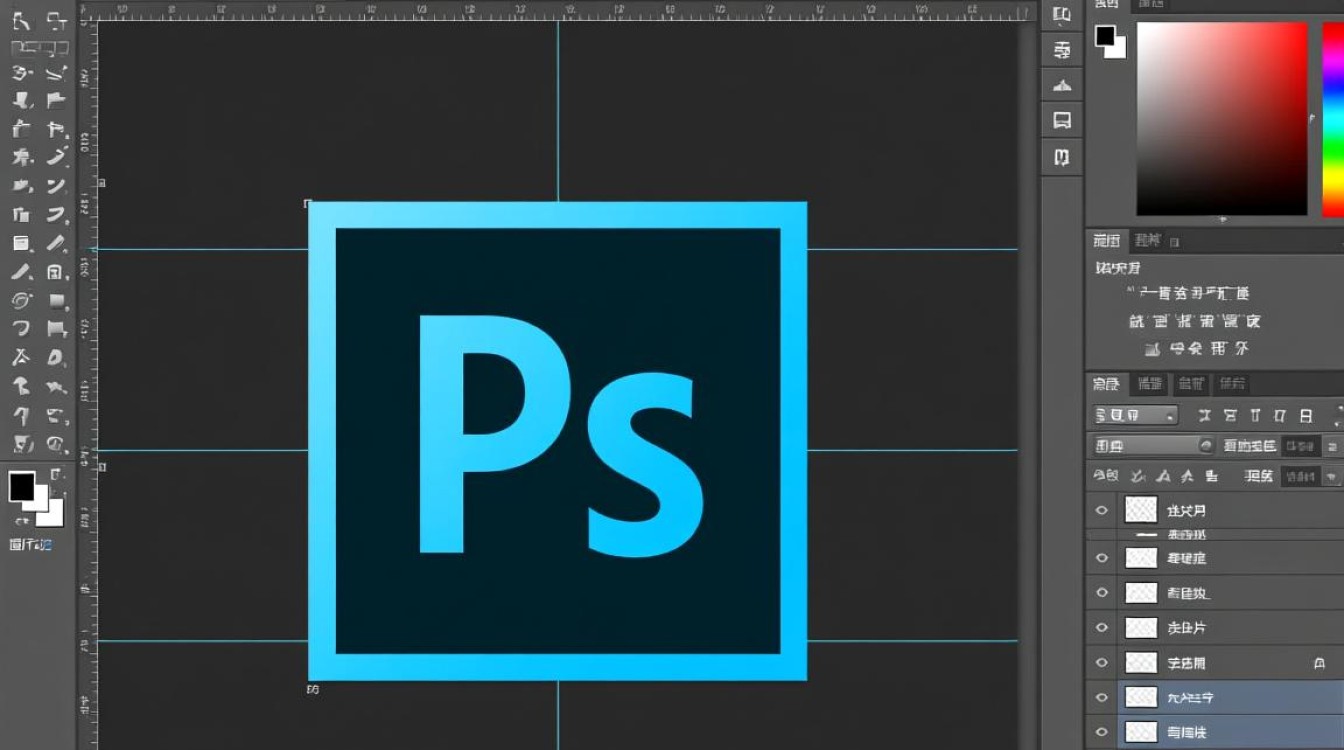Hide the fourth layer in the Layers panel

click(x=1102, y=627)
